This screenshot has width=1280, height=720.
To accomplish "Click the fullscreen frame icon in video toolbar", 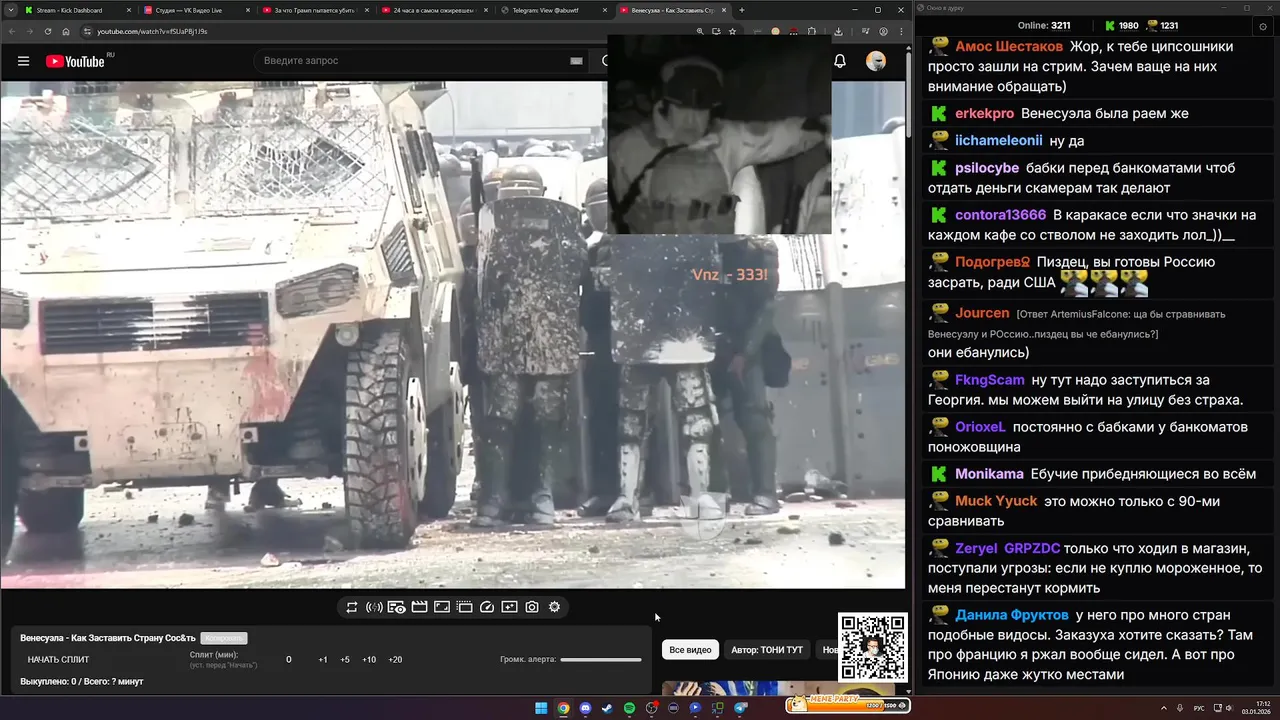I will [x=442, y=607].
